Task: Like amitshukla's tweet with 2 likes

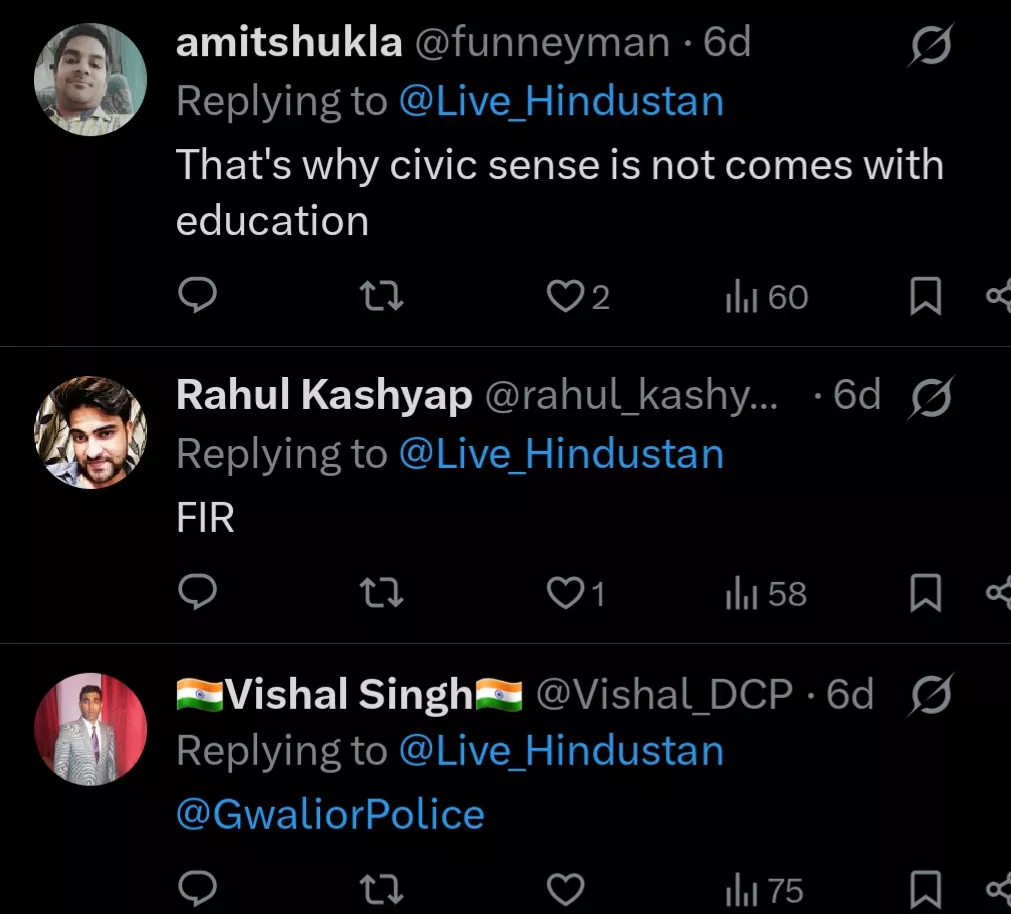Action: pyautogui.click(x=565, y=297)
